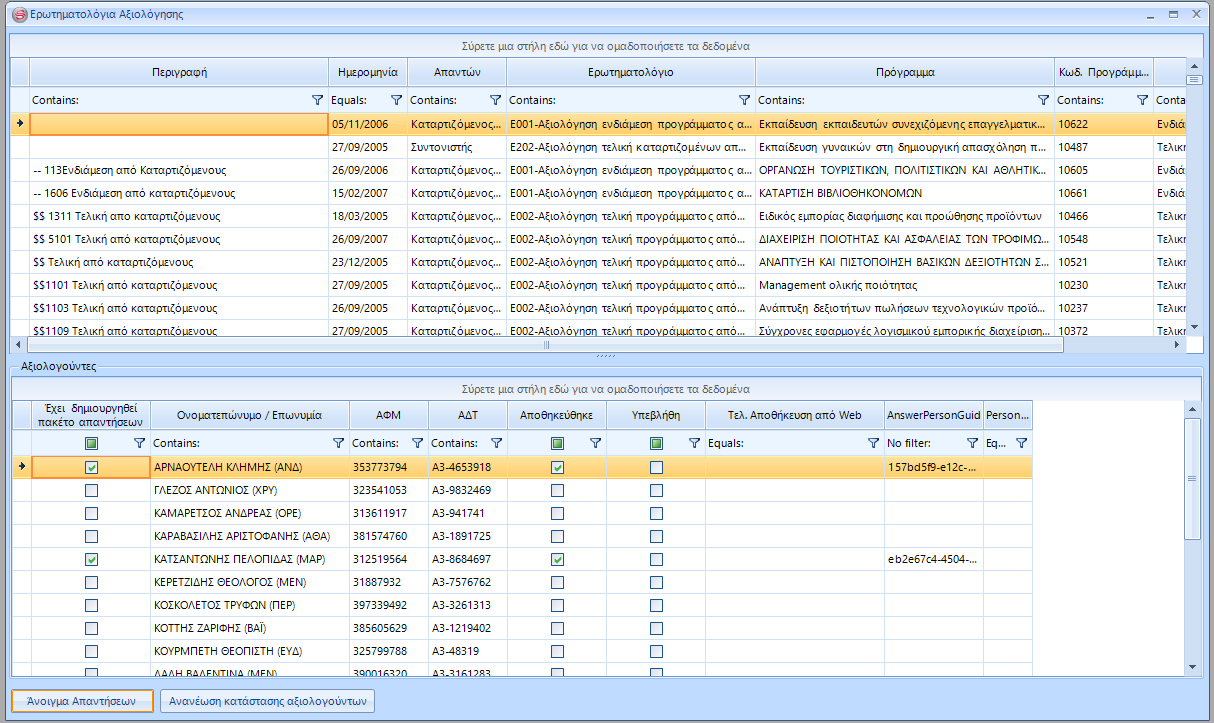Viewport: 1214px width, 723px height.
Task: Click filter icon in Ερωτηματολόγιο column
Action: click(744, 100)
